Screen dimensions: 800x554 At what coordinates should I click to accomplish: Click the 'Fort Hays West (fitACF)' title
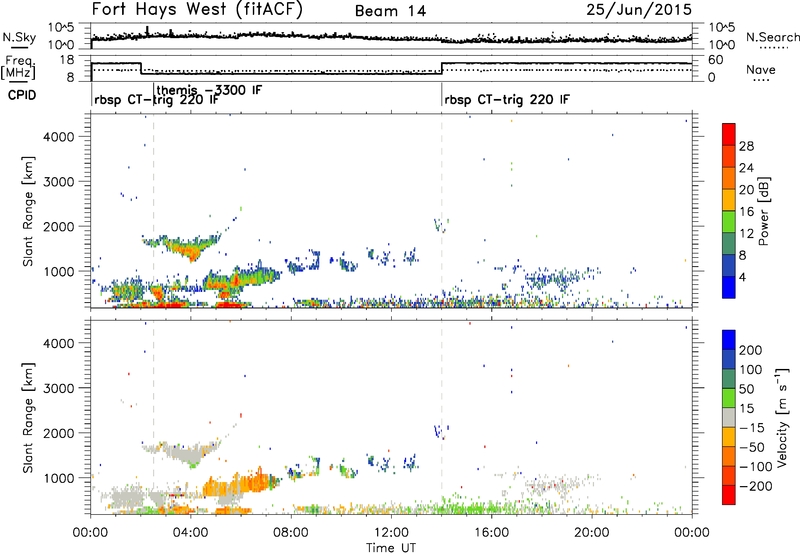197,10
